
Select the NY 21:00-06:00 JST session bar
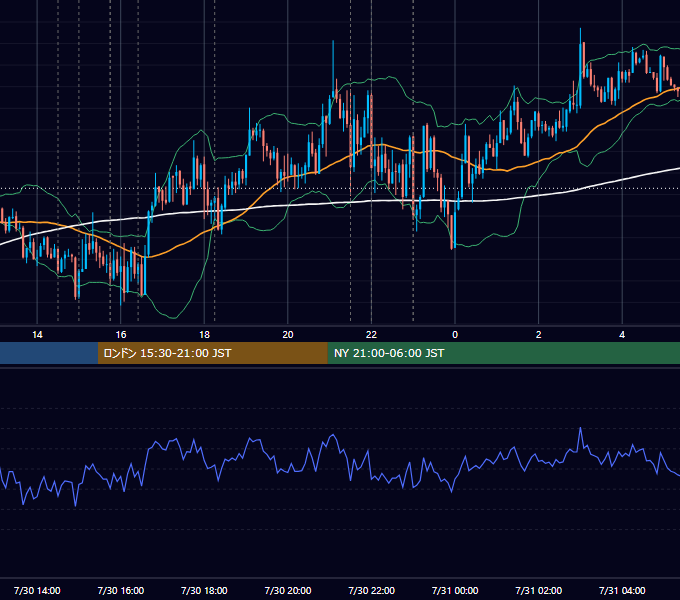503,353
